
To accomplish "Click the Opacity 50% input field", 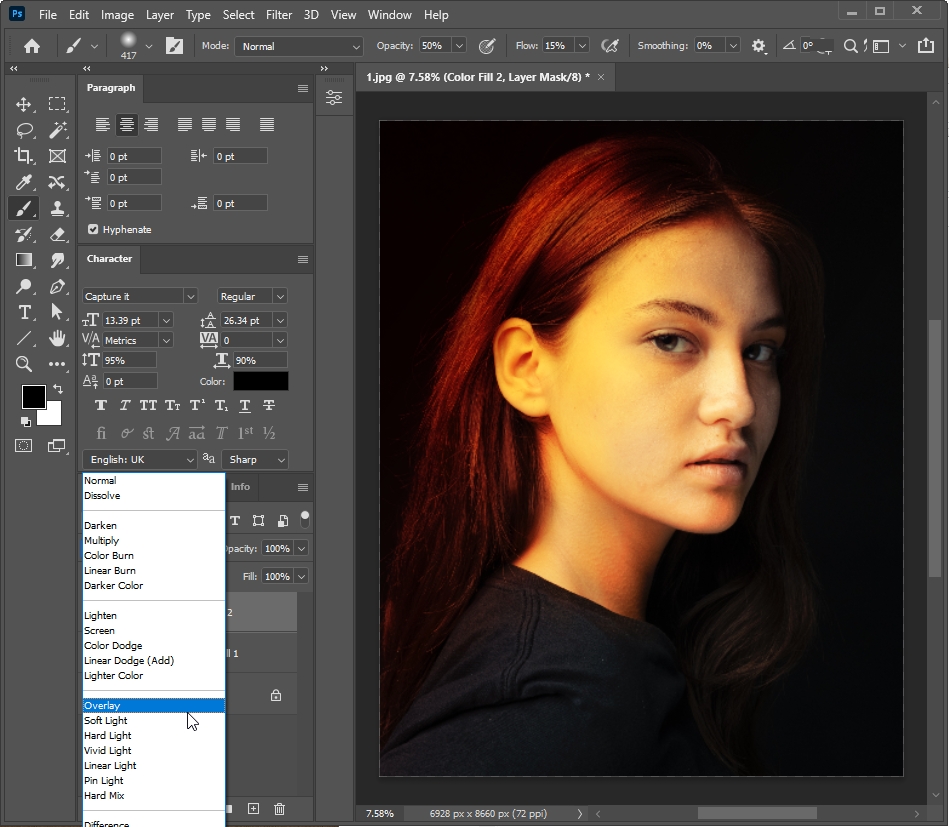I will point(434,46).
